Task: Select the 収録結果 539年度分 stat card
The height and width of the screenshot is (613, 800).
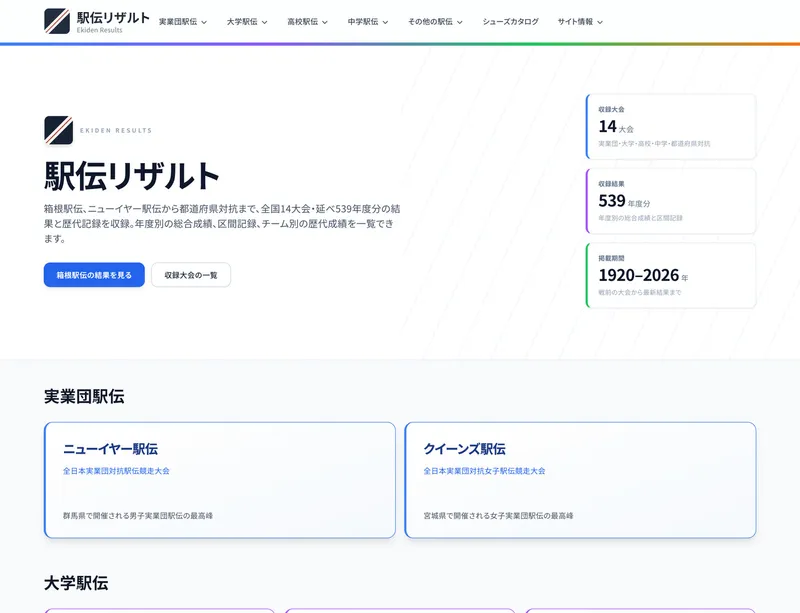Action: [x=671, y=201]
